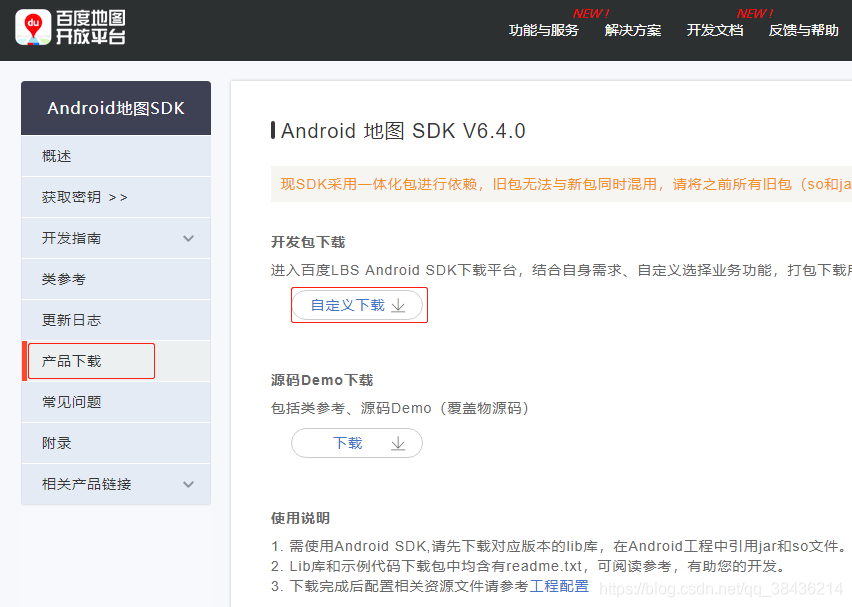Click the 自定义下载 button
The image size is (852, 607).
point(347,305)
